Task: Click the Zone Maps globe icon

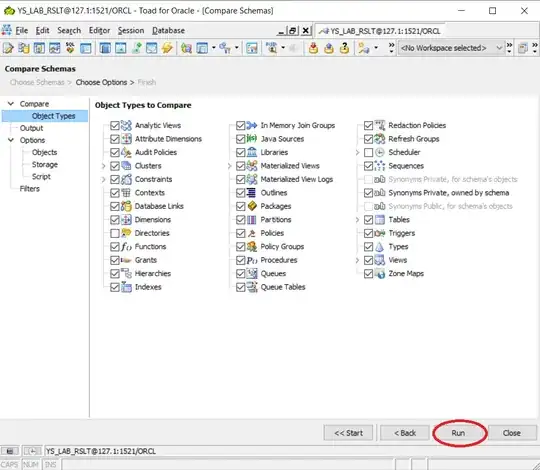Action: point(380,273)
